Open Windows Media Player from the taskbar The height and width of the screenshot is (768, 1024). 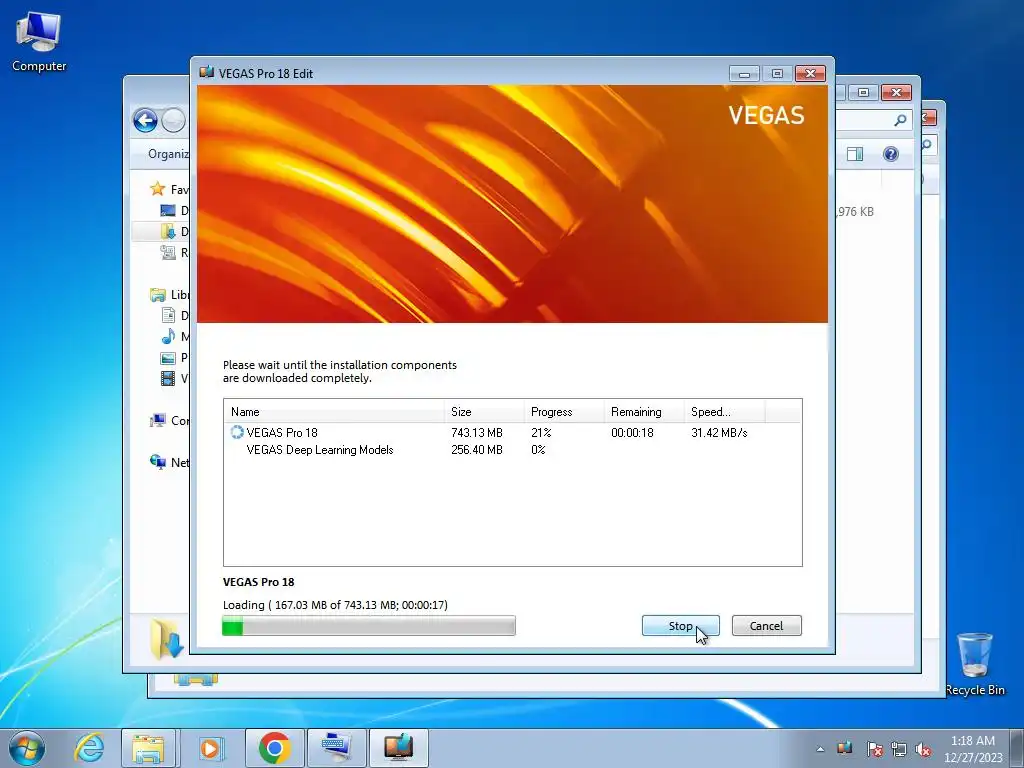click(210, 748)
